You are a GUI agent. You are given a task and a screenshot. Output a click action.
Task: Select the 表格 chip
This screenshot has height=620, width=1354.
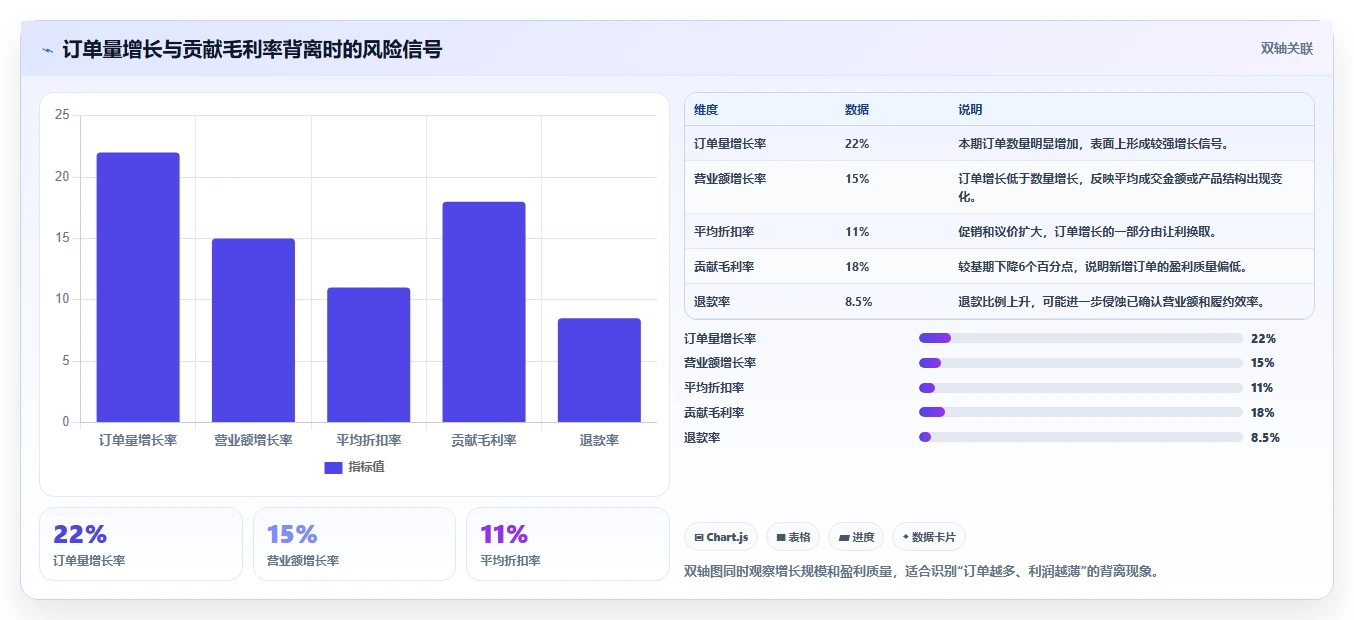tap(793, 537)
